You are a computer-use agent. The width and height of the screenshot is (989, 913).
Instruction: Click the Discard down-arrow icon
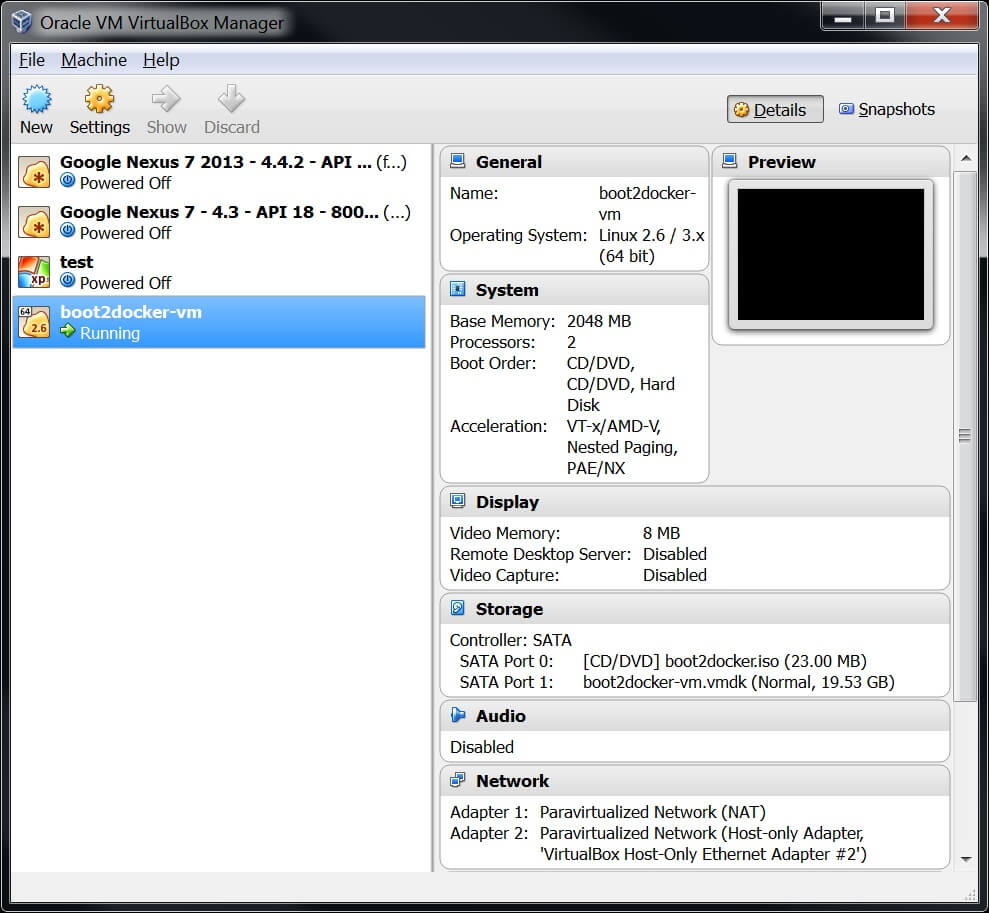[231, 99]
